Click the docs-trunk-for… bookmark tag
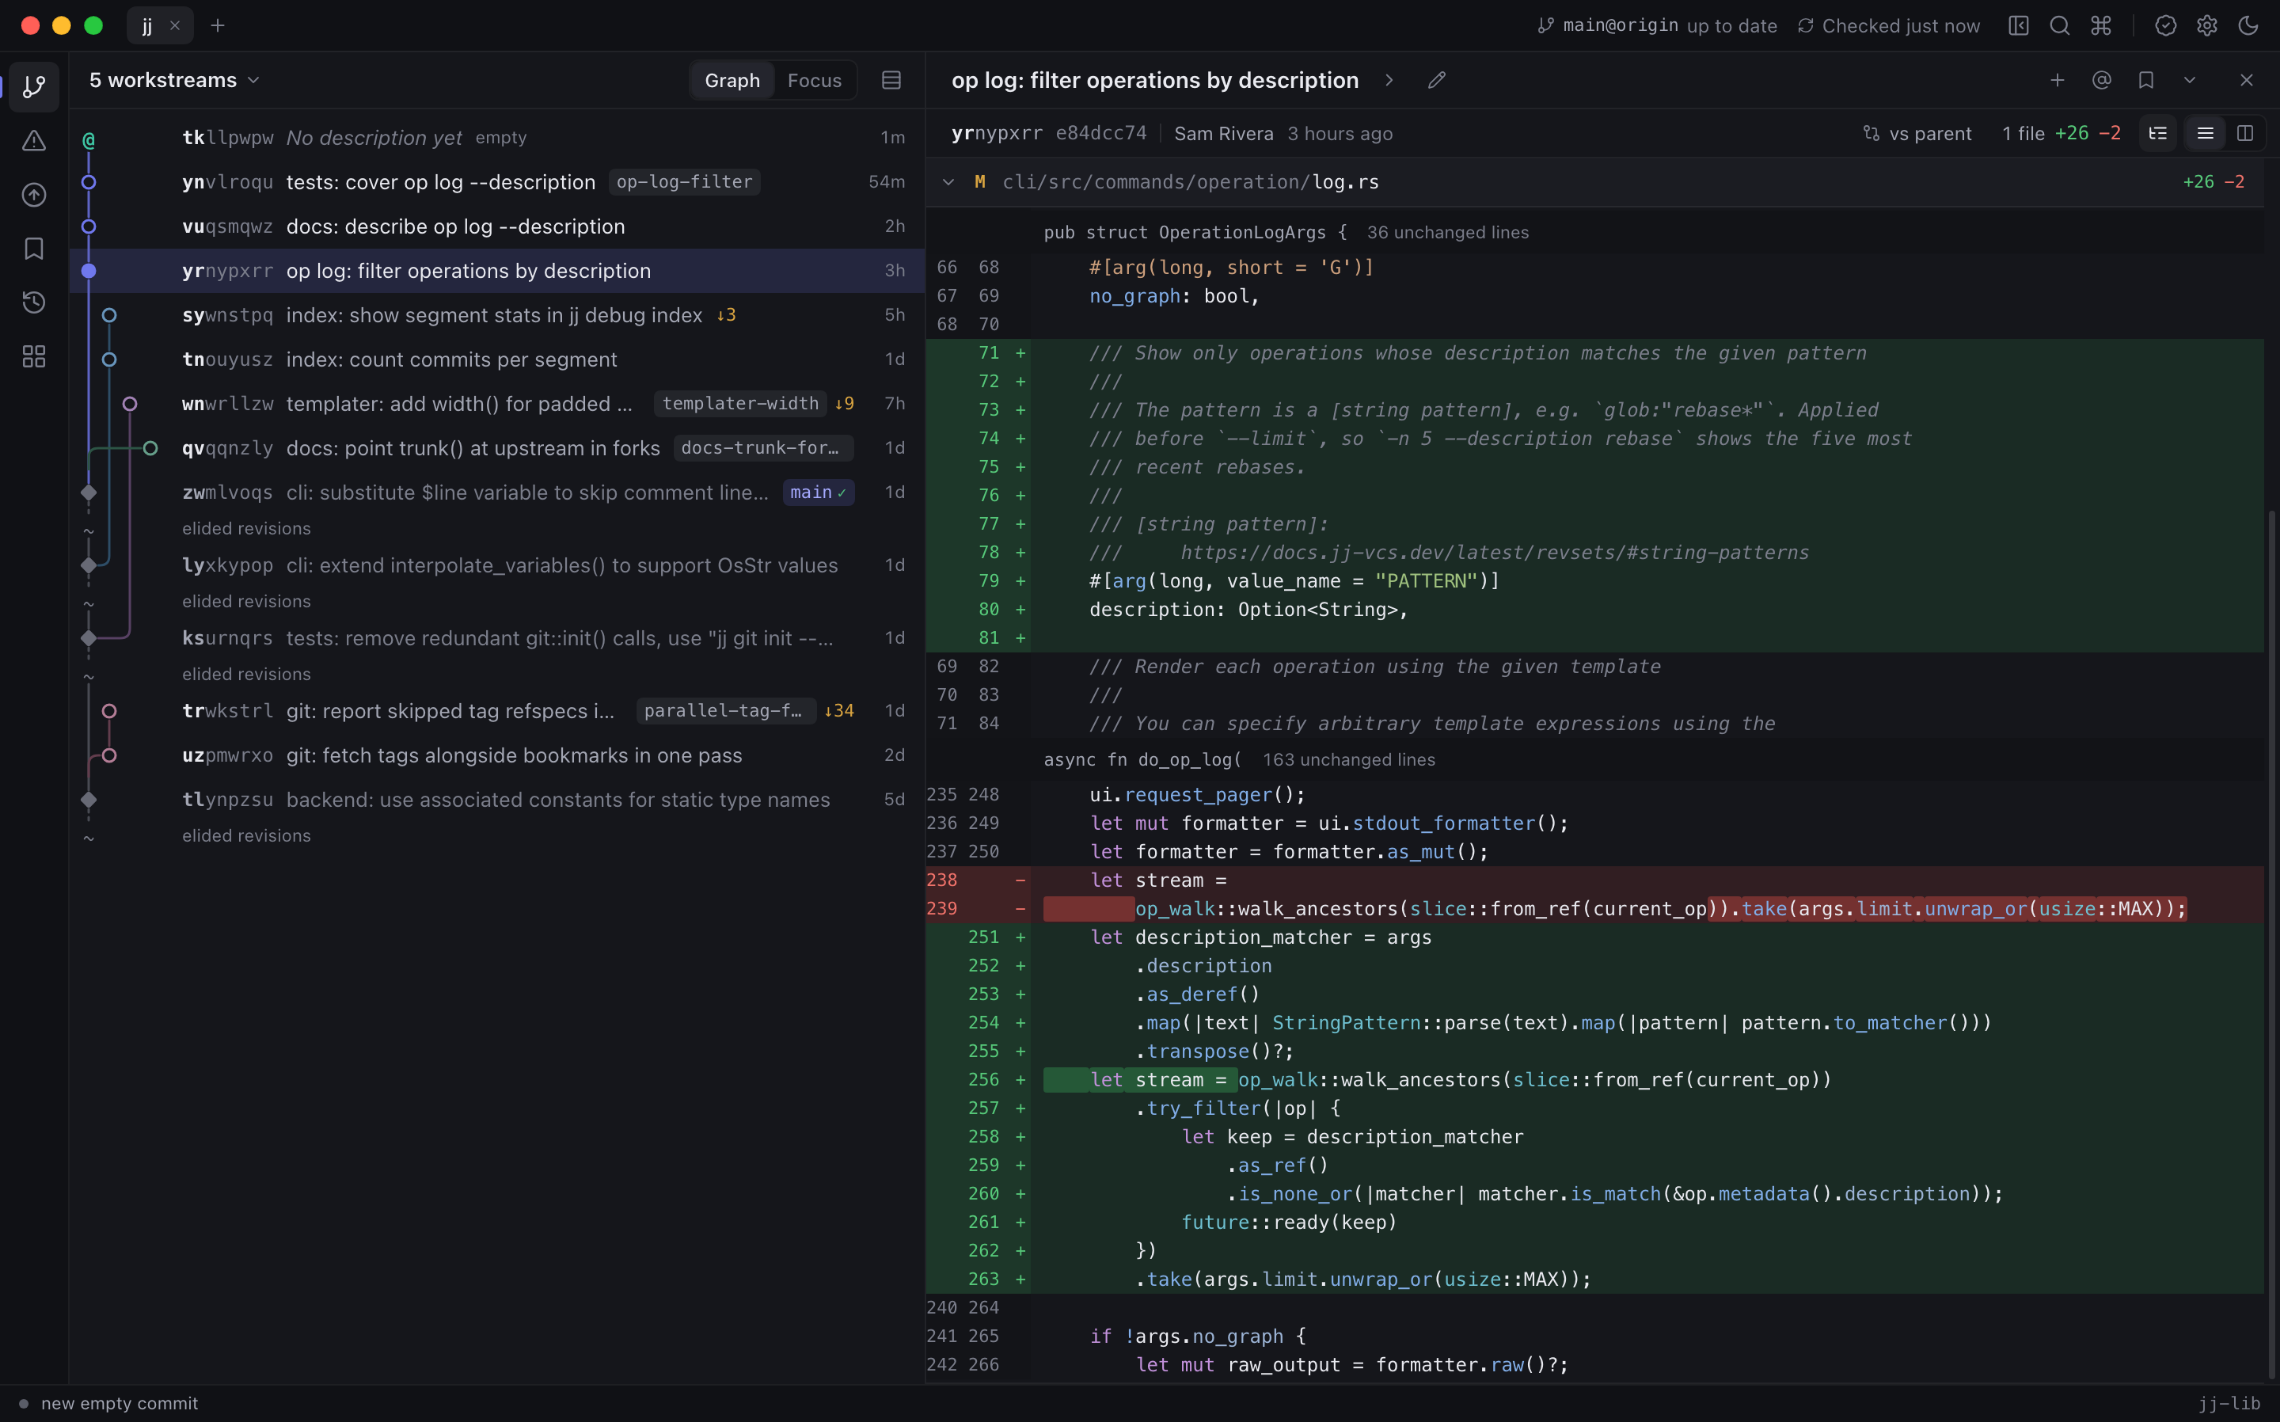The image size is (2280, 1422). [x=762, y=447]
